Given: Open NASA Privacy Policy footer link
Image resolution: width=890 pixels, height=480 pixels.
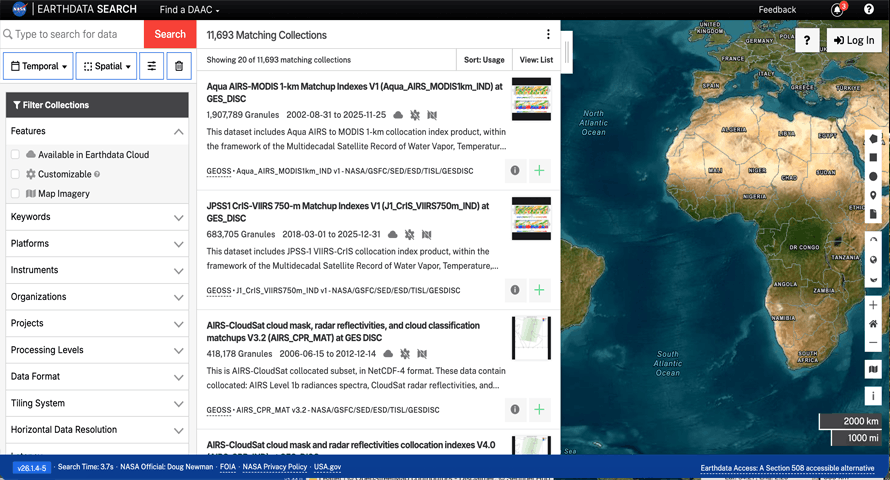Looking at the screenshot, I should pyautogui.click(x=275, y=467).
